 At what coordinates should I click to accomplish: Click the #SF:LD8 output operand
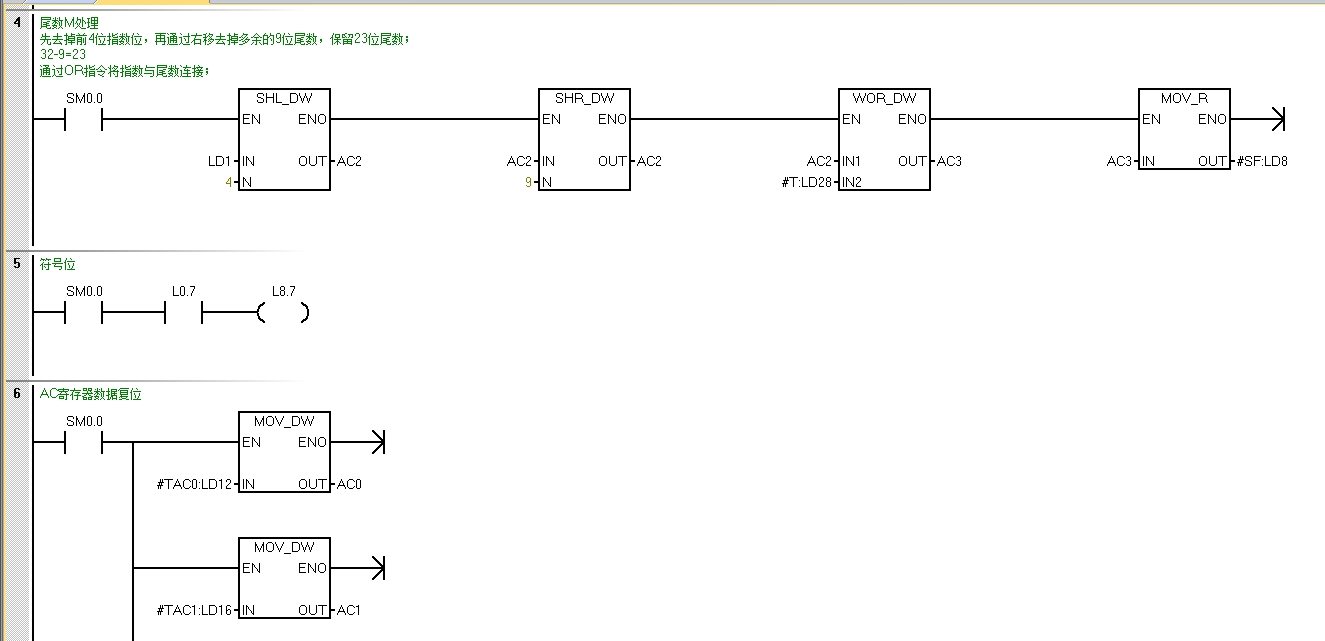click(x=1261, y=162)
